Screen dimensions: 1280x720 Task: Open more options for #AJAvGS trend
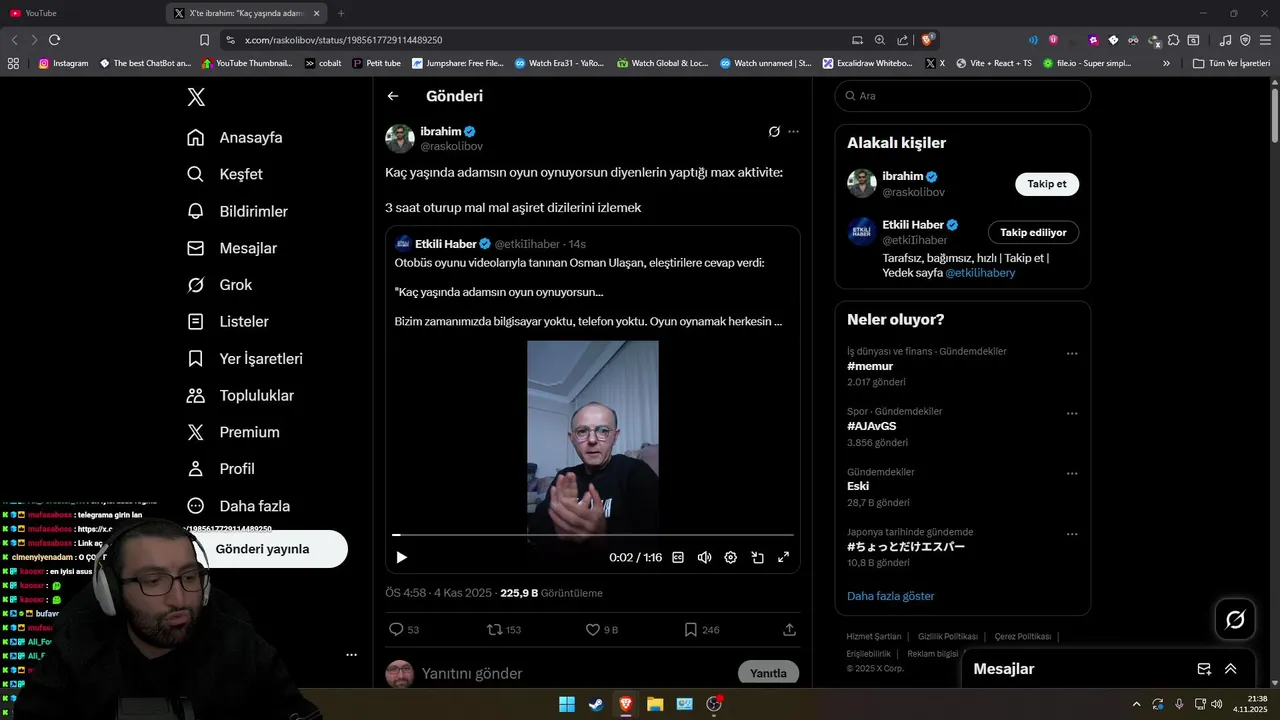point(1072,413)
